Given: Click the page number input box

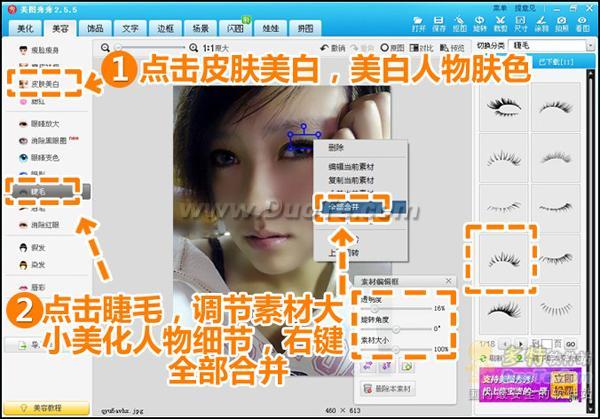Looking at the screenshot, I should [x=546, y=344].
